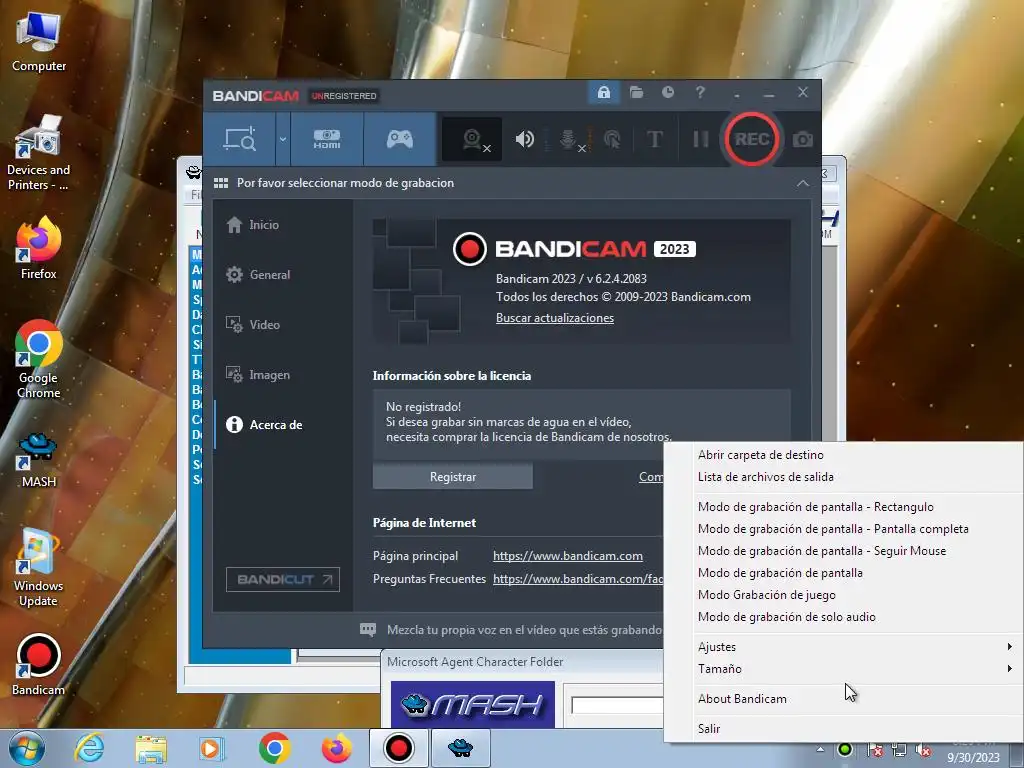The image size is (1024, 768).
Task: Open MASH desktop shortcut
Action: click(39, 460)
